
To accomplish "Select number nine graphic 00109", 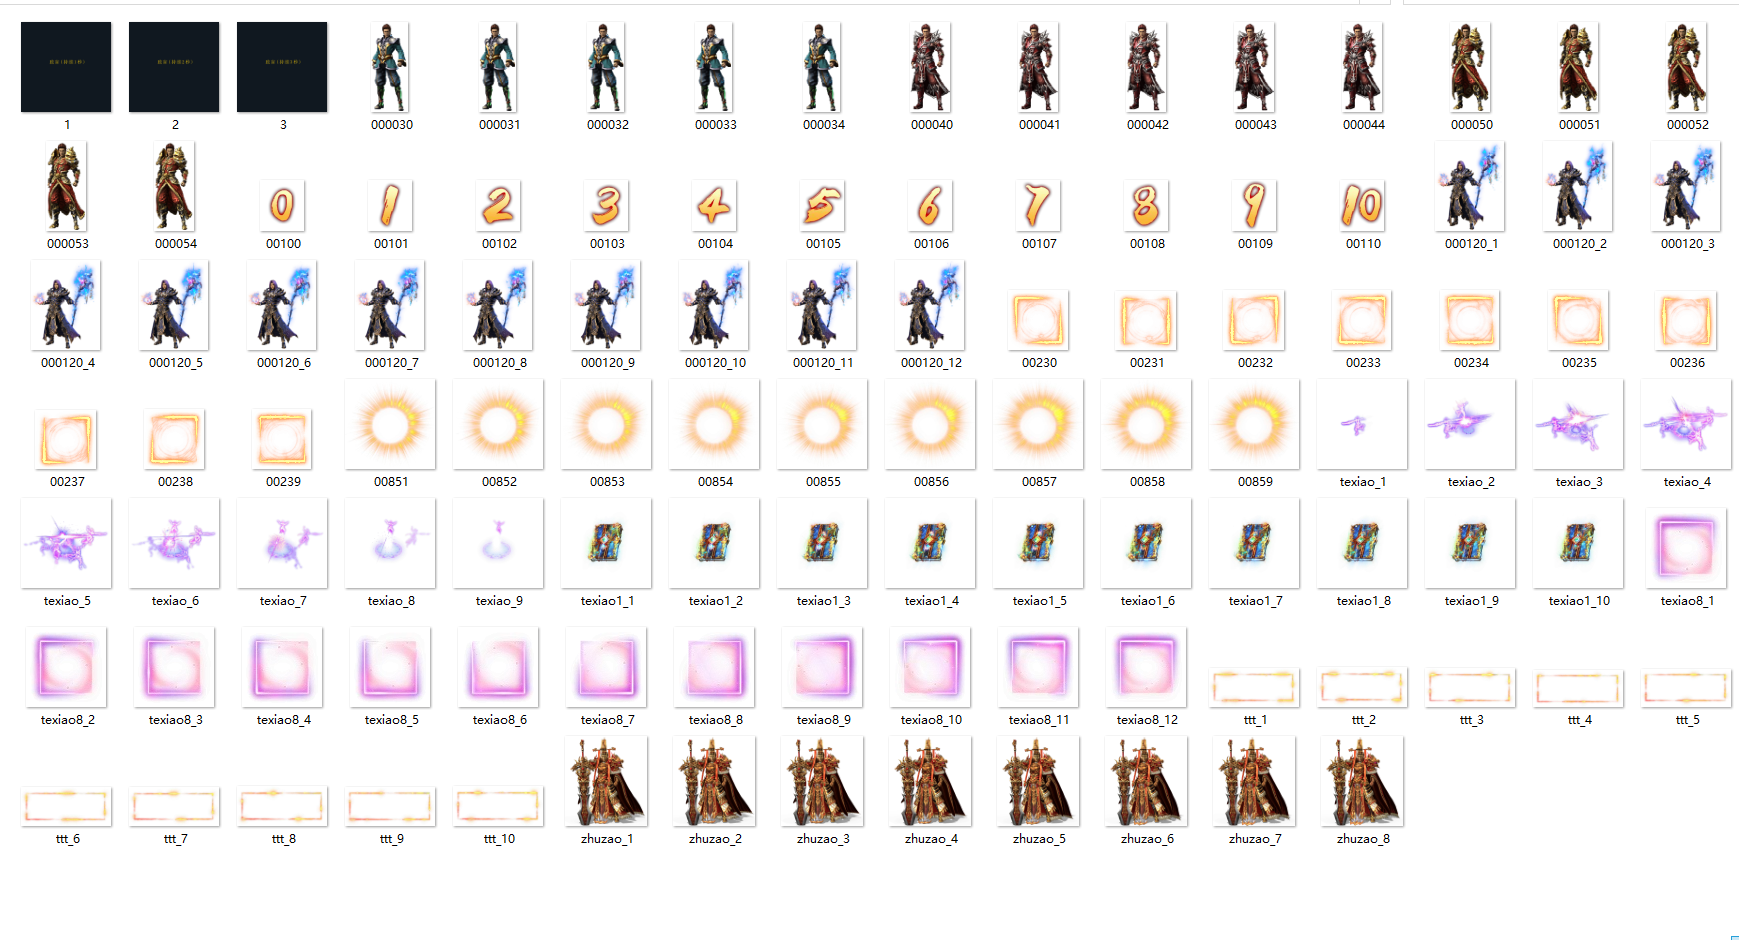I will [1254, 206].
